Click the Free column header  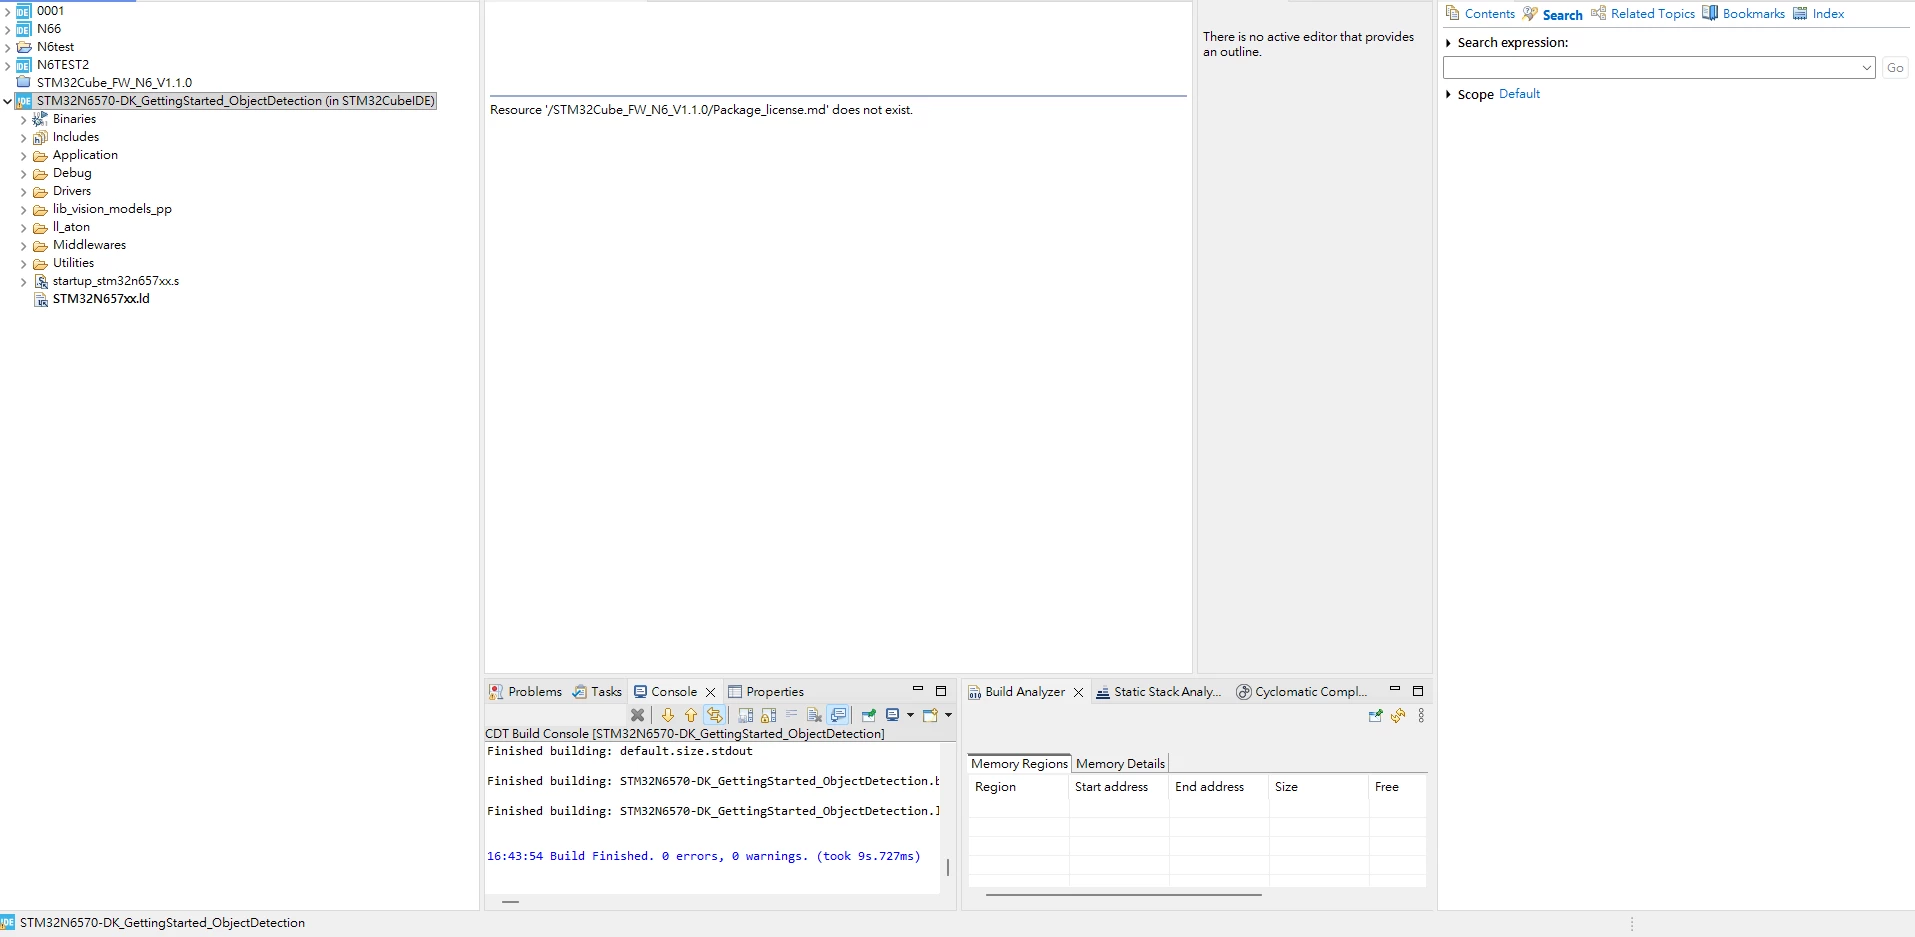click(x=1397, y=787)
